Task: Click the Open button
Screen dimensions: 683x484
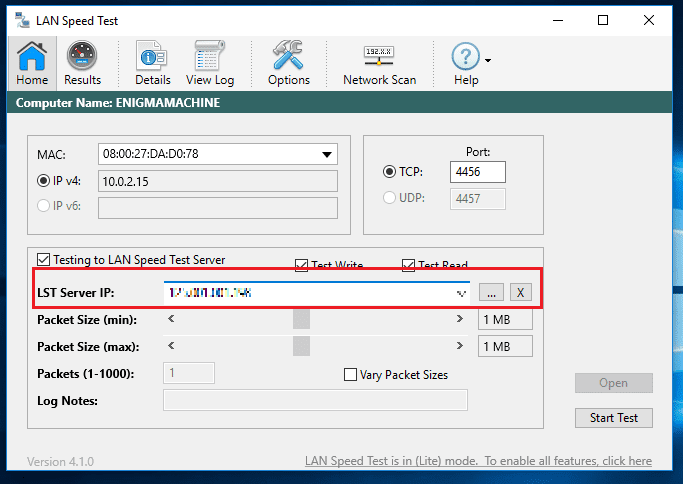Action: (614, 383)
